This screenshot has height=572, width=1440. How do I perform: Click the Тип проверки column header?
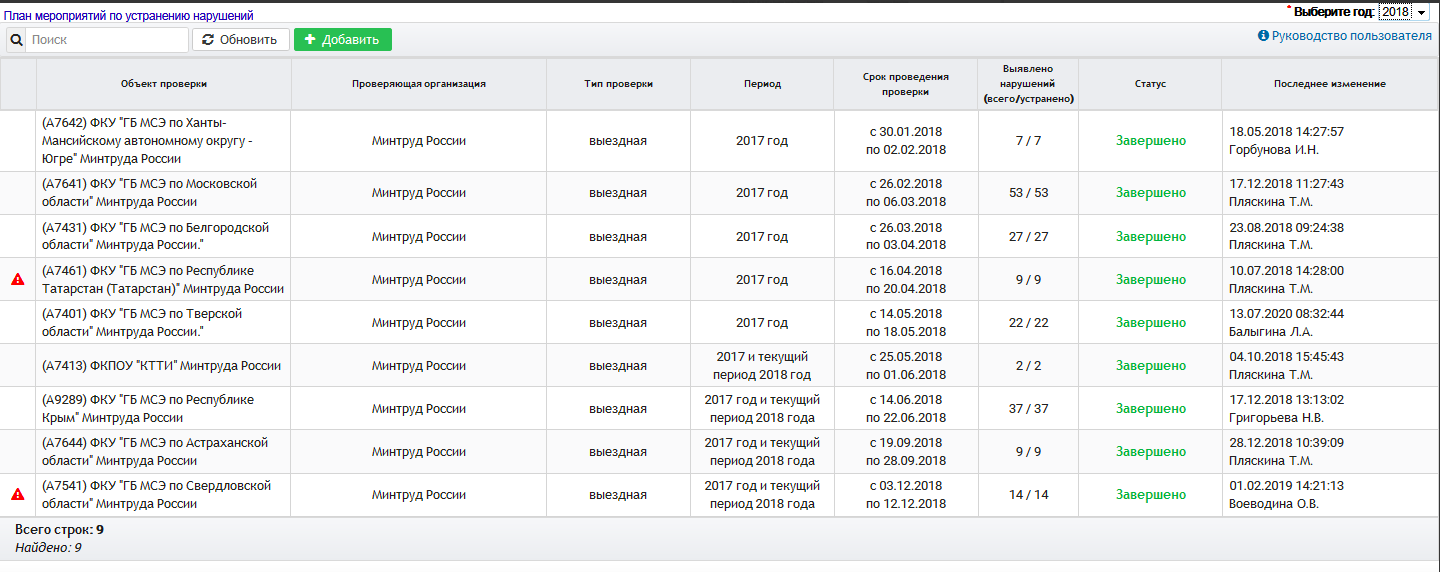click(x=618, y=84)
